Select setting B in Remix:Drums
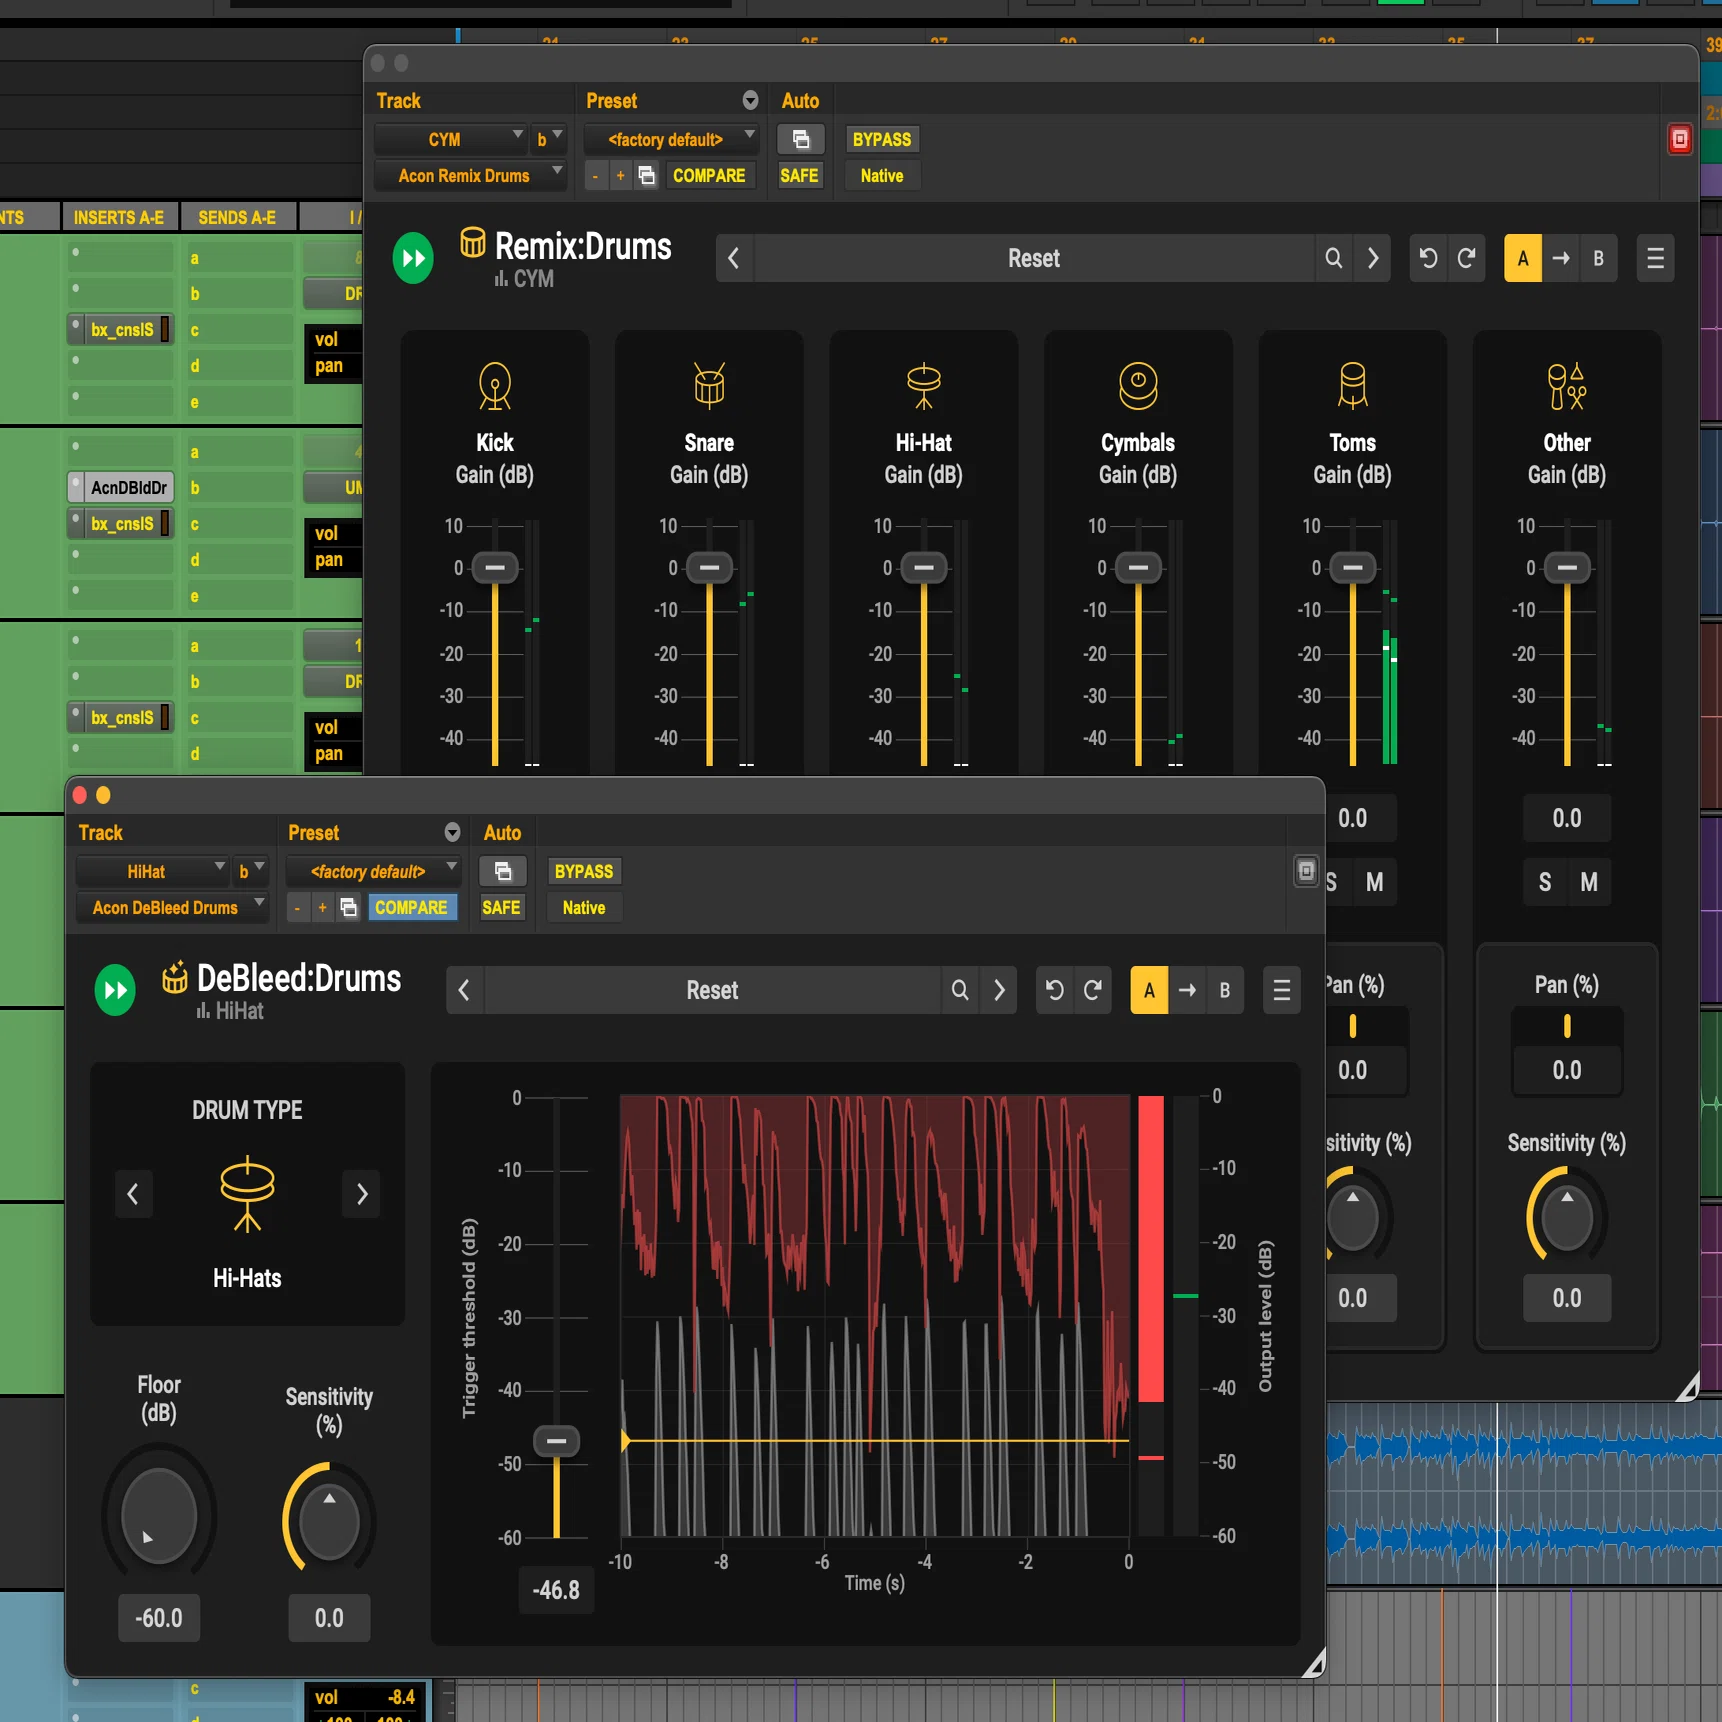 click(x=1598, y=258)
